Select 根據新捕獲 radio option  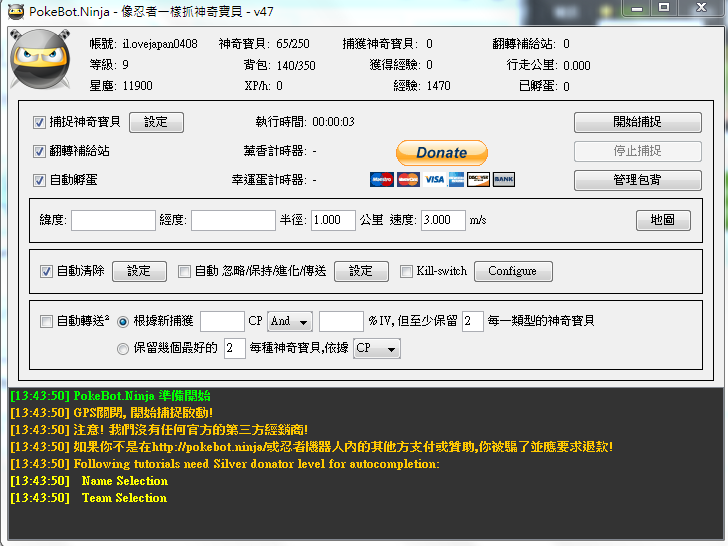pyautogui.click(x=123, y=322)
